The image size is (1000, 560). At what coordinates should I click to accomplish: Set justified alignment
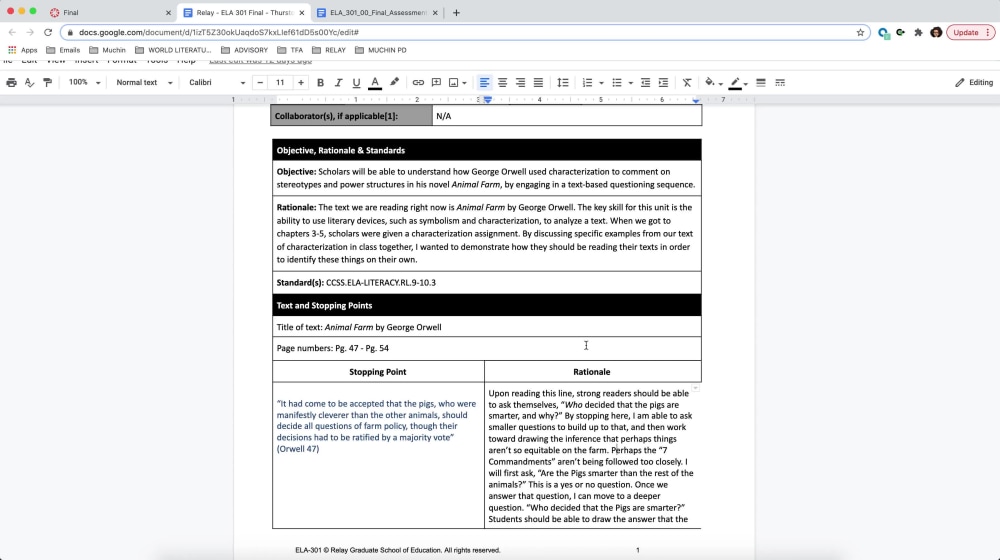point(538,82)
